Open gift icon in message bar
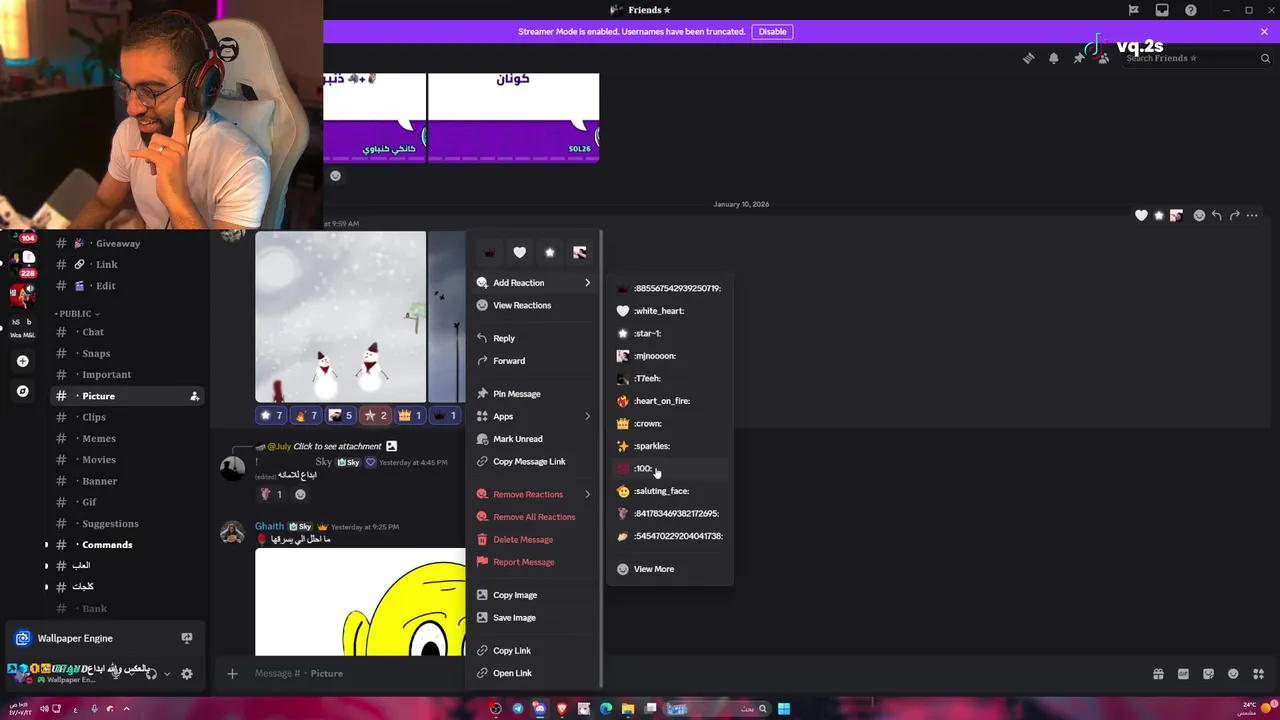 tap(1158, 674)
